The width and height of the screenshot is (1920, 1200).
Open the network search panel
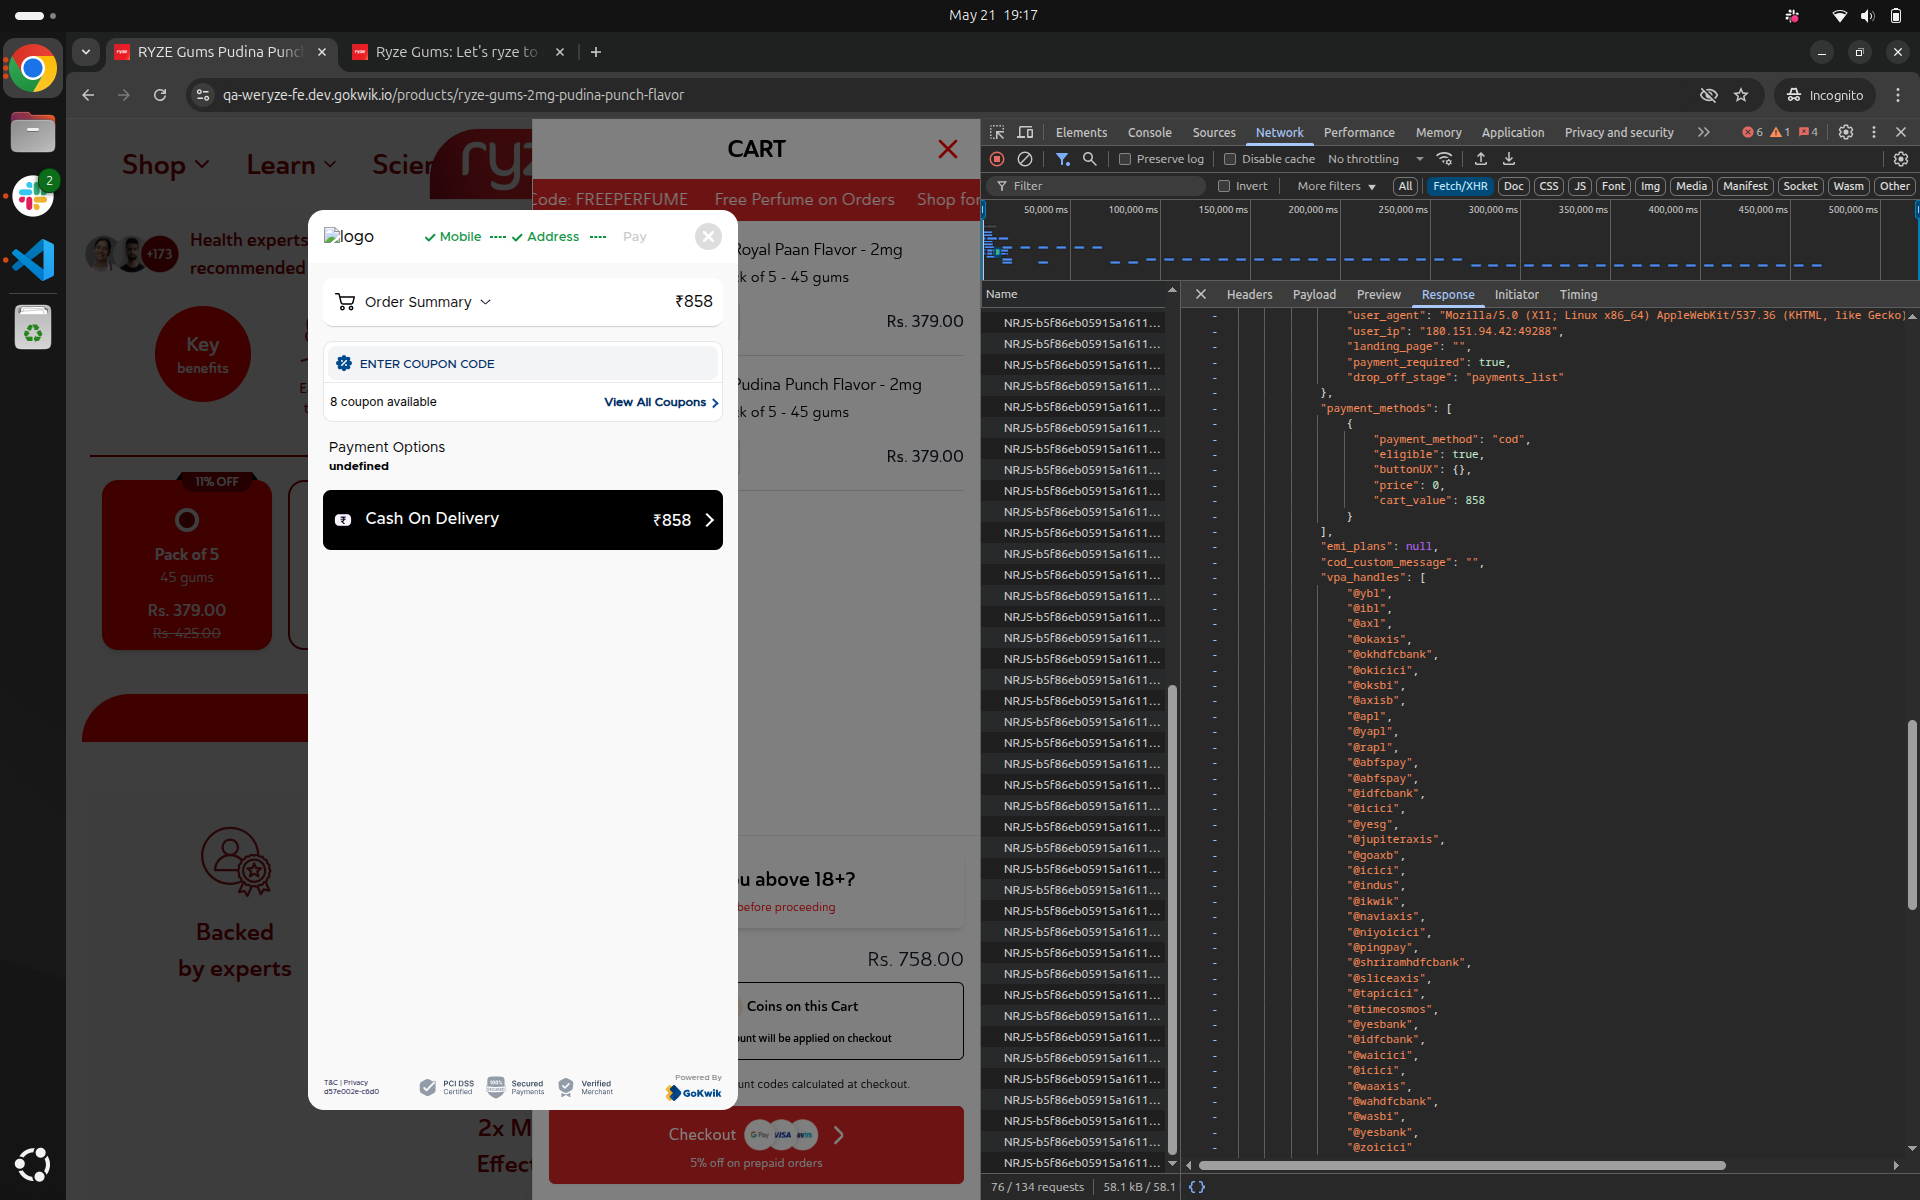tap(1091, 159)
